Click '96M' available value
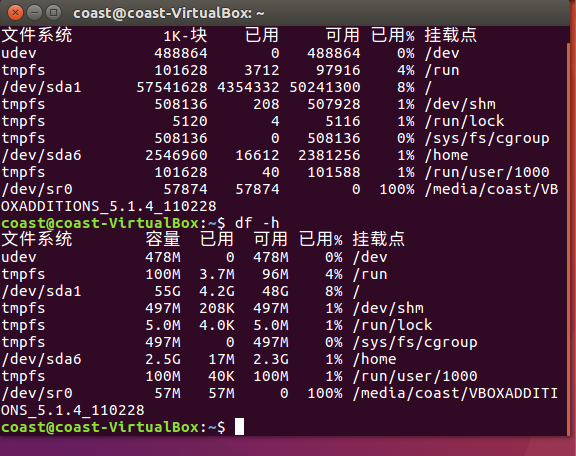This screenshot has width=576, height=456. [275, 274]
